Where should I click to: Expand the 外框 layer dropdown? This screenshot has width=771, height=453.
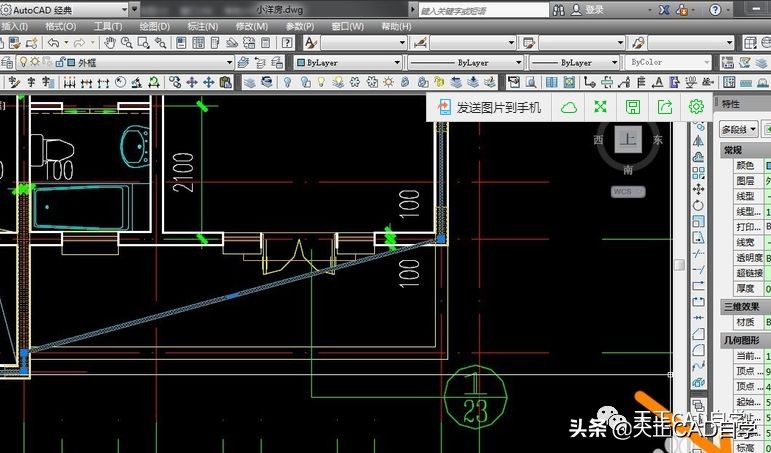(229, 62)
